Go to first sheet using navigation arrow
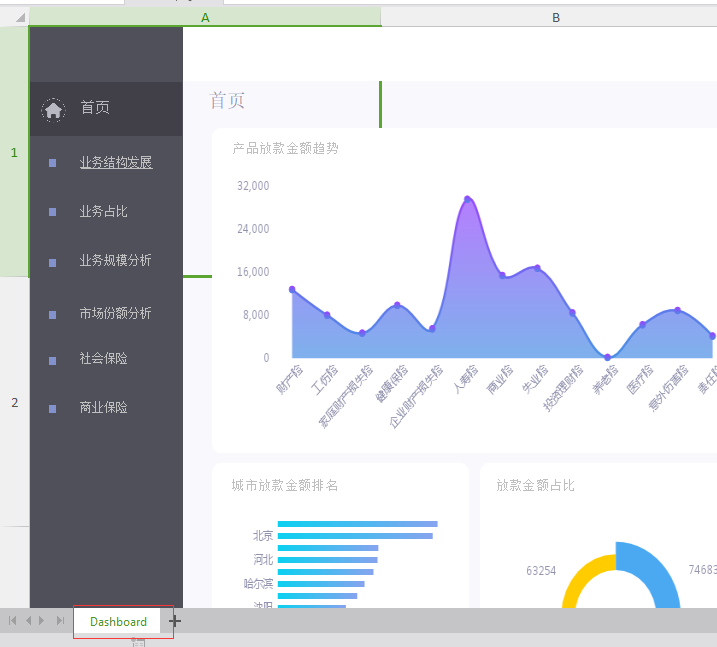The image size is (717, 647). (x=13, y=621)
